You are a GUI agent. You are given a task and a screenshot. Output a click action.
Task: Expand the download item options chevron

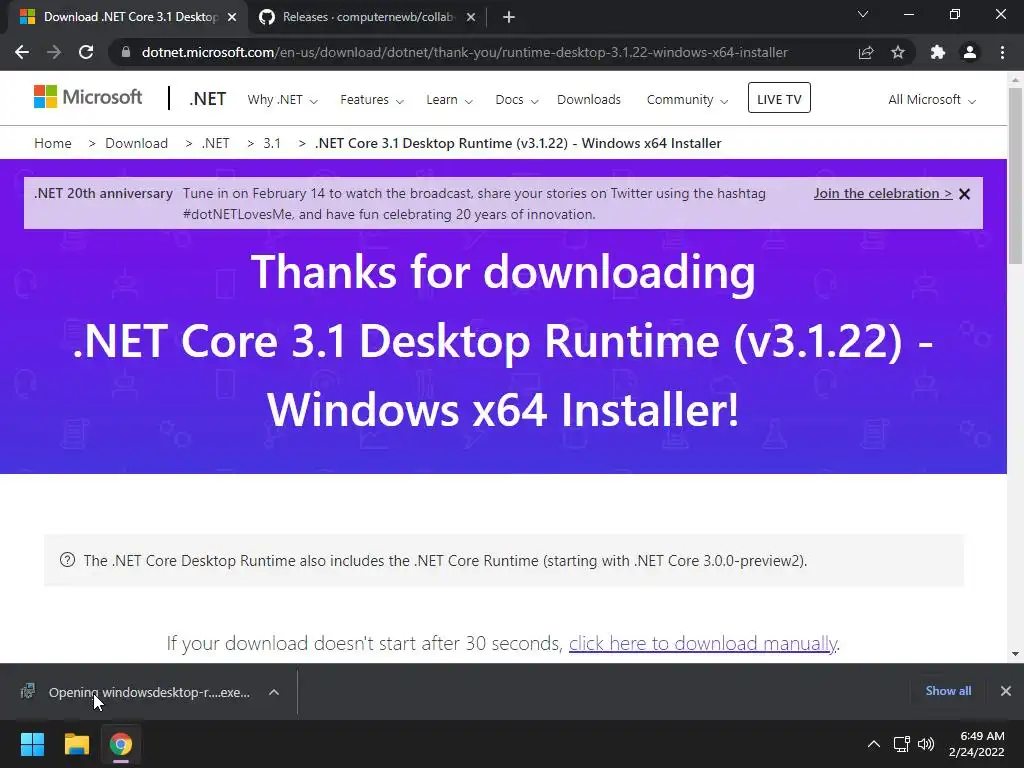[274, 692]
